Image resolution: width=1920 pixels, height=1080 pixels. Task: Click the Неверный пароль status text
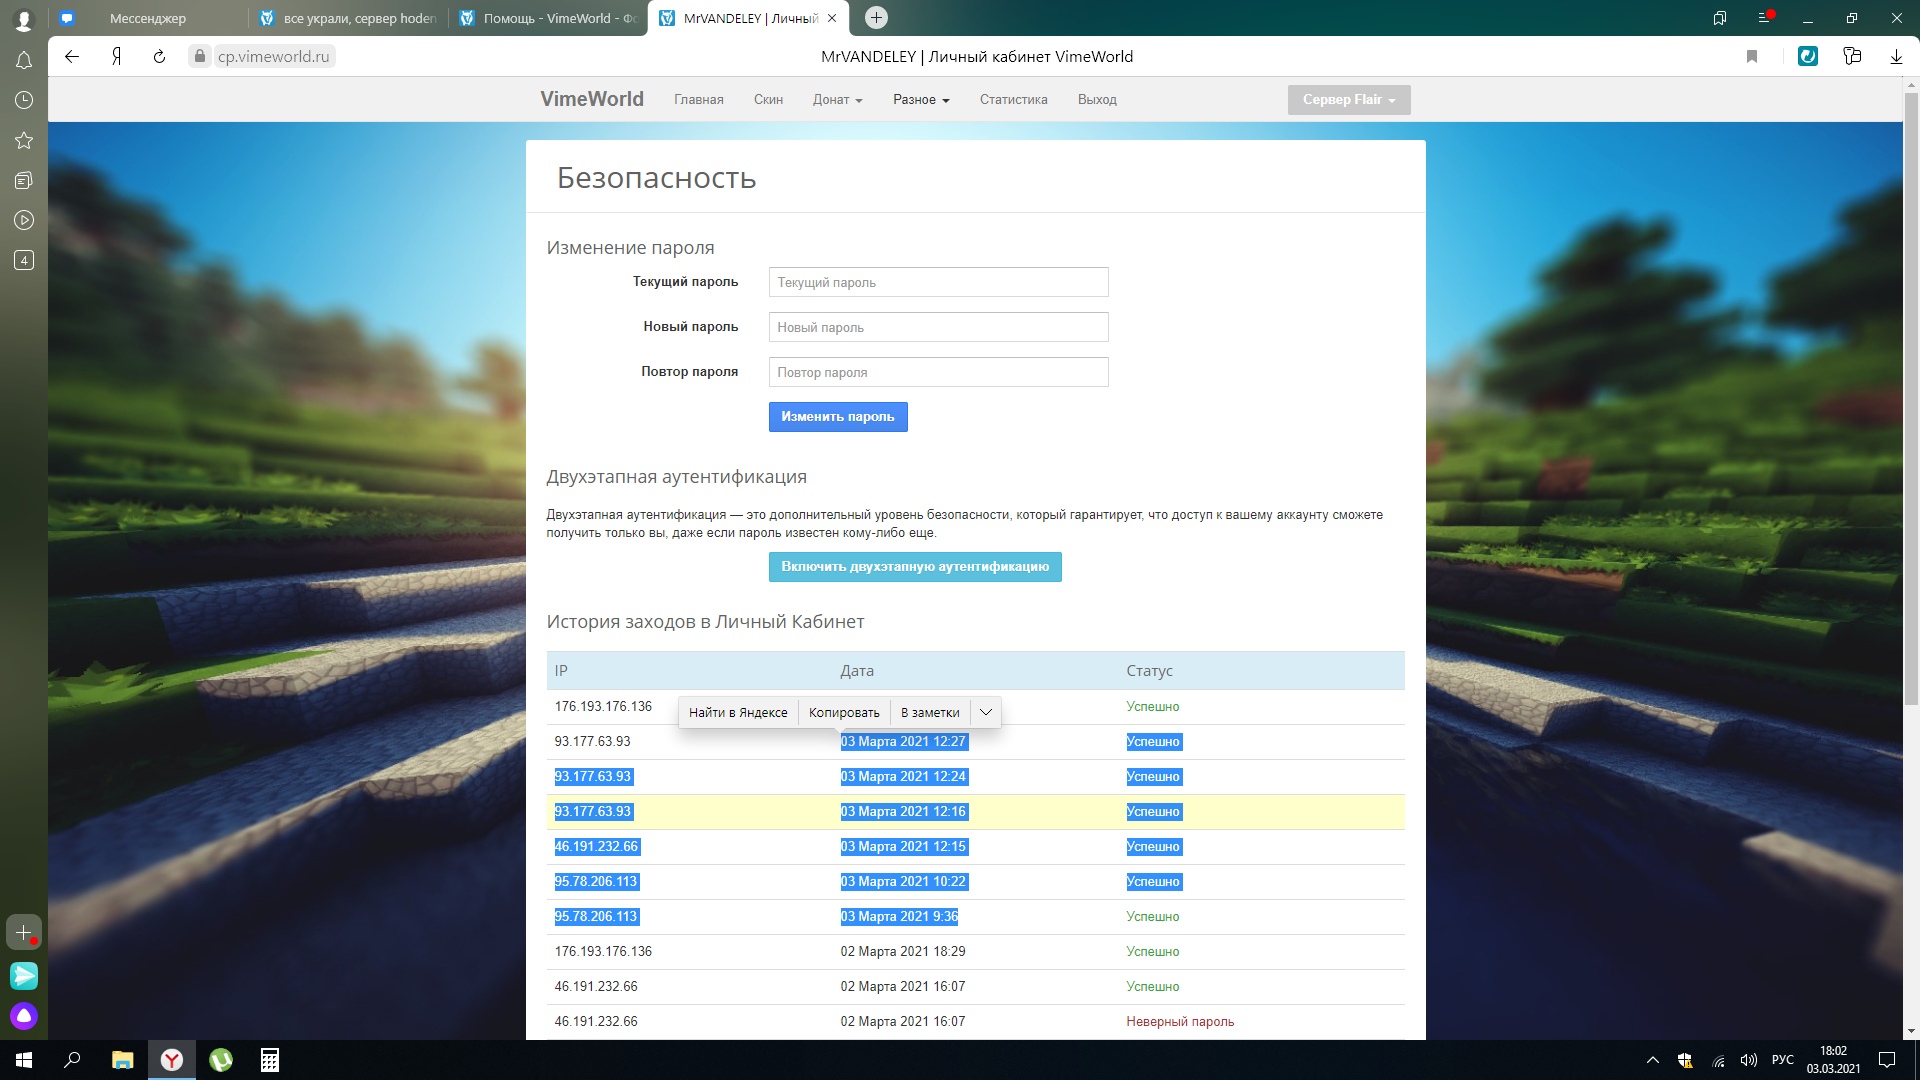(x=1180, y=1022)
